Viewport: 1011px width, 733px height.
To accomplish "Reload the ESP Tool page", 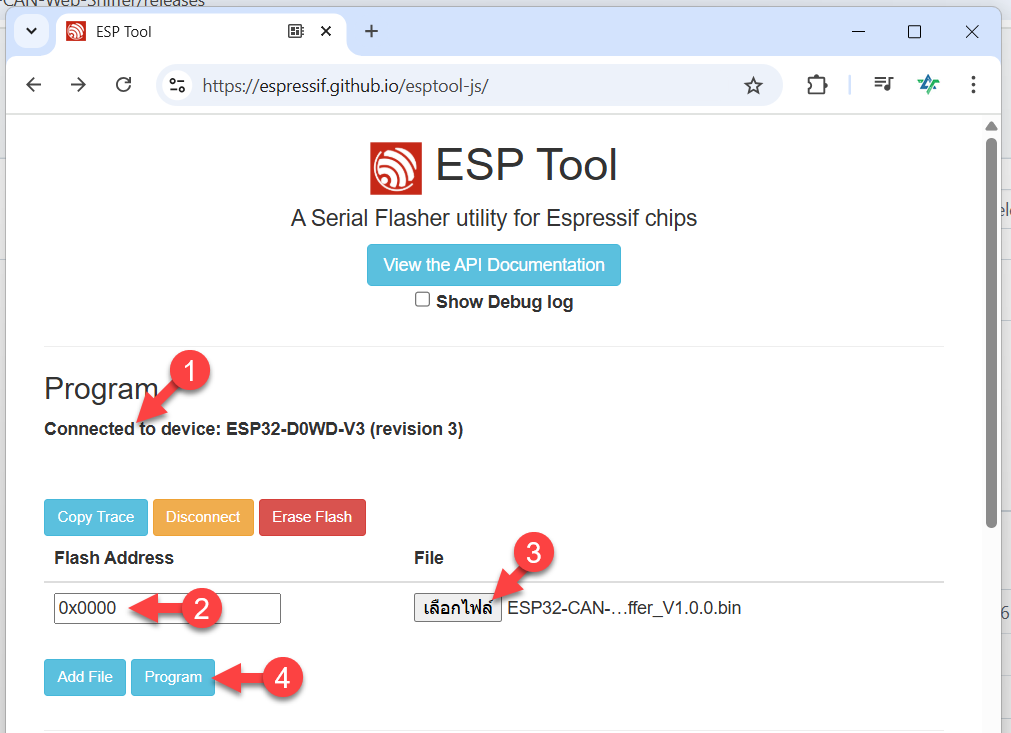I will click(123, 84).
